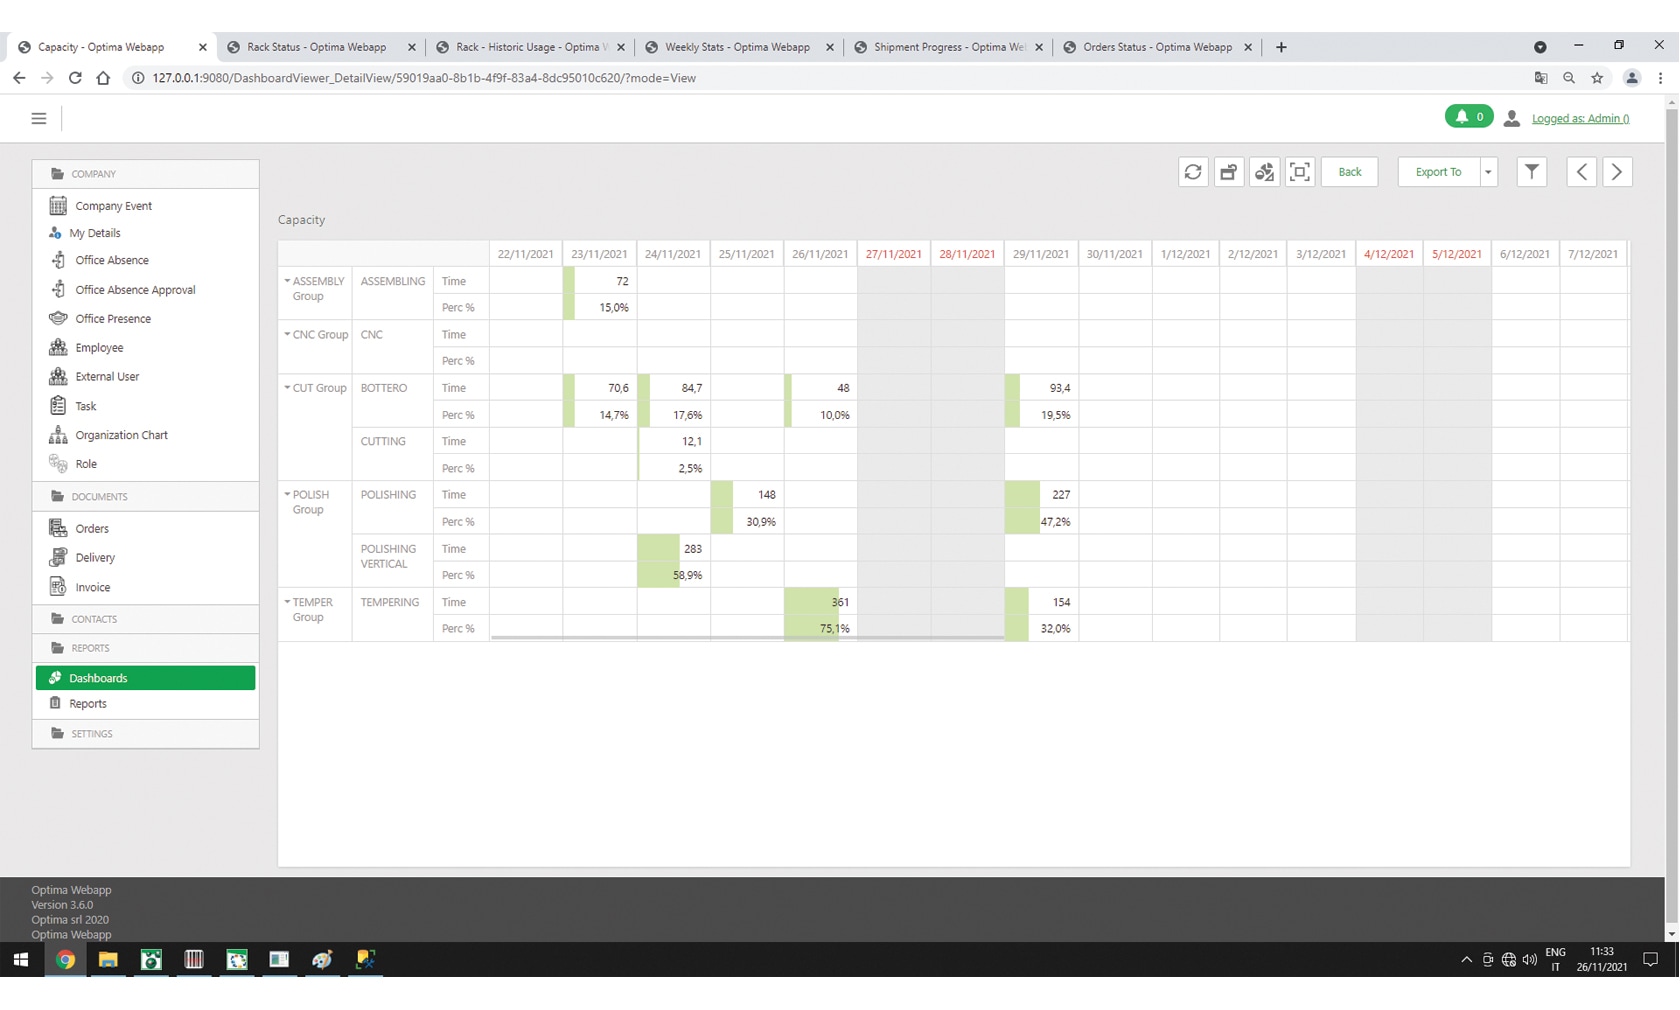Switch to the Rack Status browser tab

[x=316, y=47]
